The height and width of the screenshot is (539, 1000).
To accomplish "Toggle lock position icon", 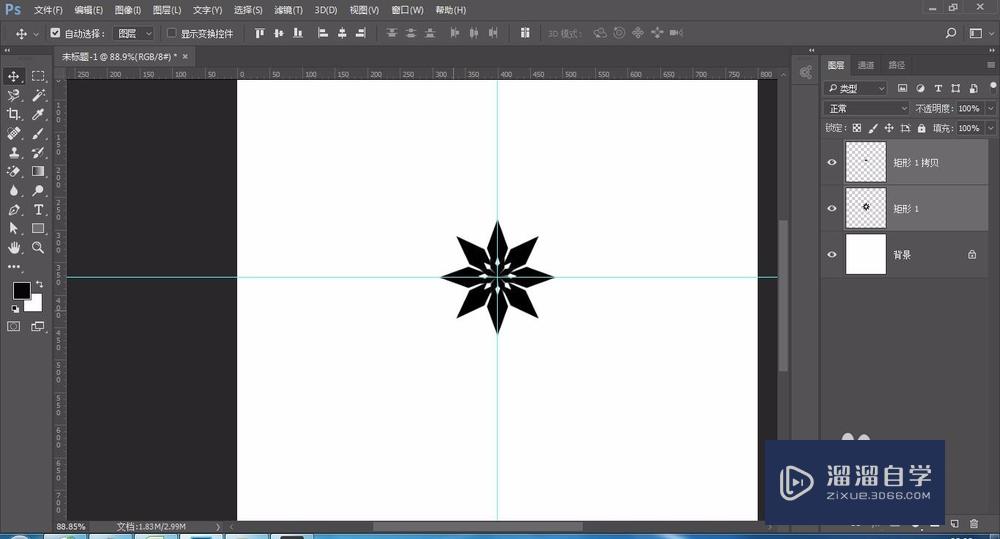I will (x=889, y=128).
